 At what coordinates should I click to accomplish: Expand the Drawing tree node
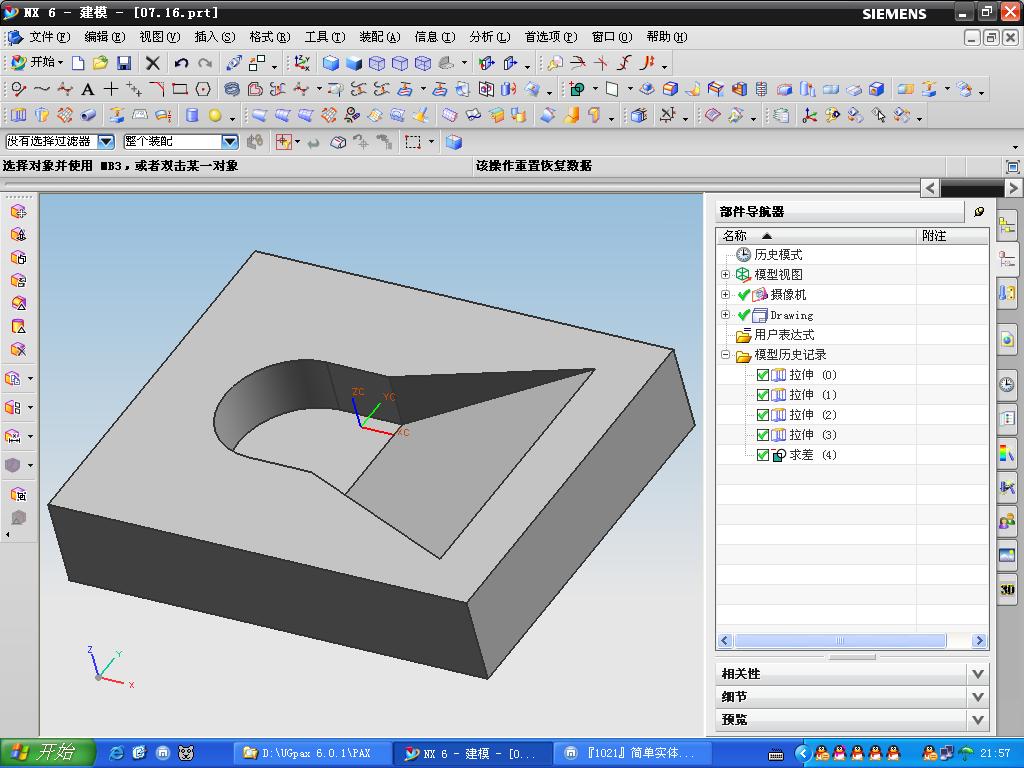click(725, 315)
